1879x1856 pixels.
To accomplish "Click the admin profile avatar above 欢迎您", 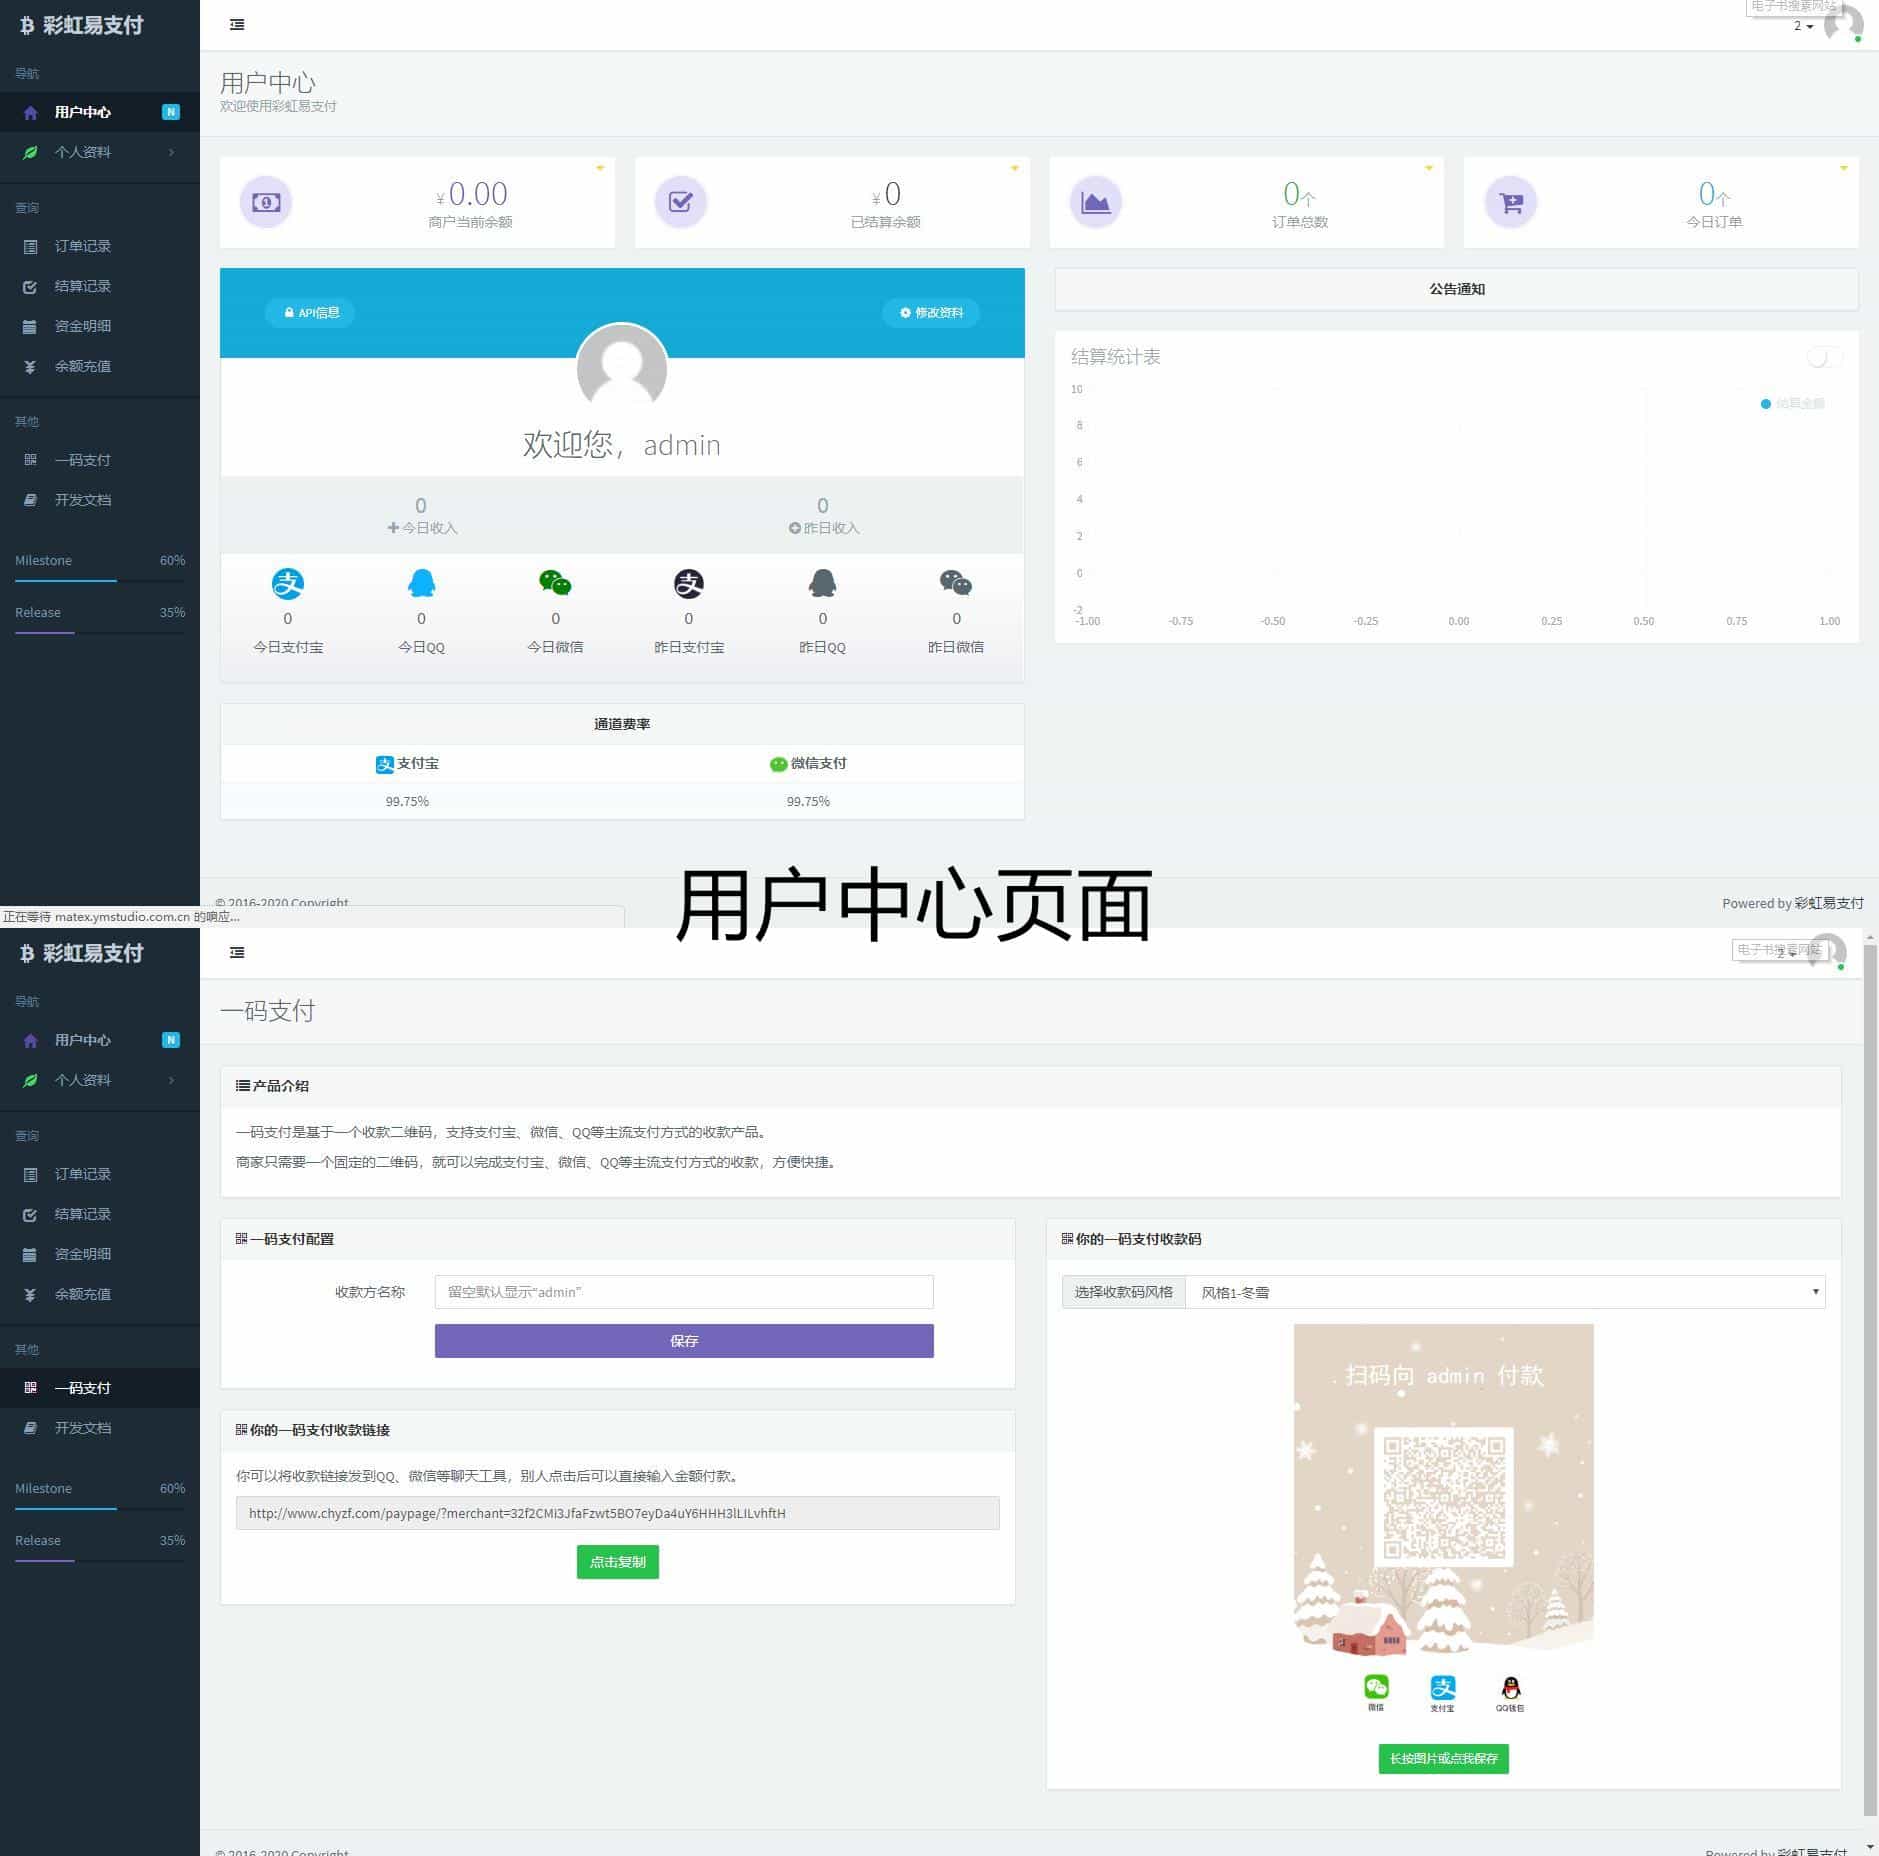I will tap(622, 369).
